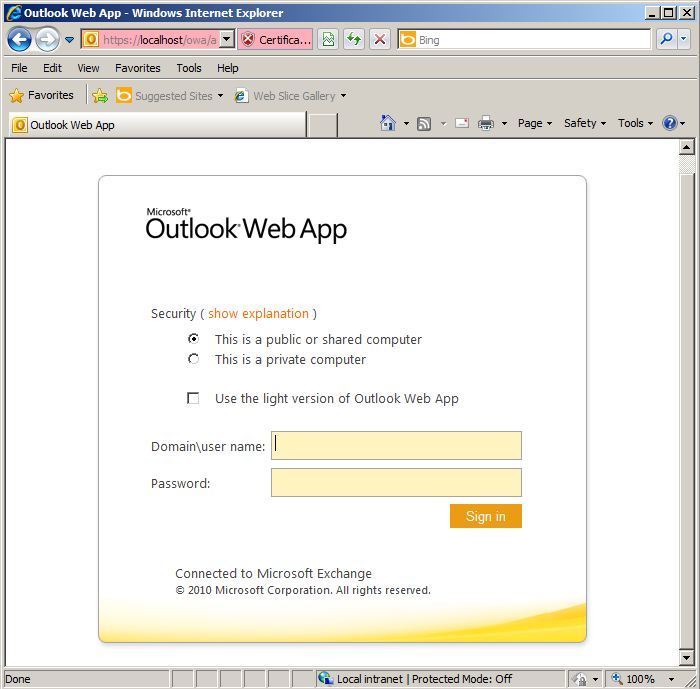Click the status bar privacy lock icon
This screenshot has width=700, height=689.
[580, 679]
